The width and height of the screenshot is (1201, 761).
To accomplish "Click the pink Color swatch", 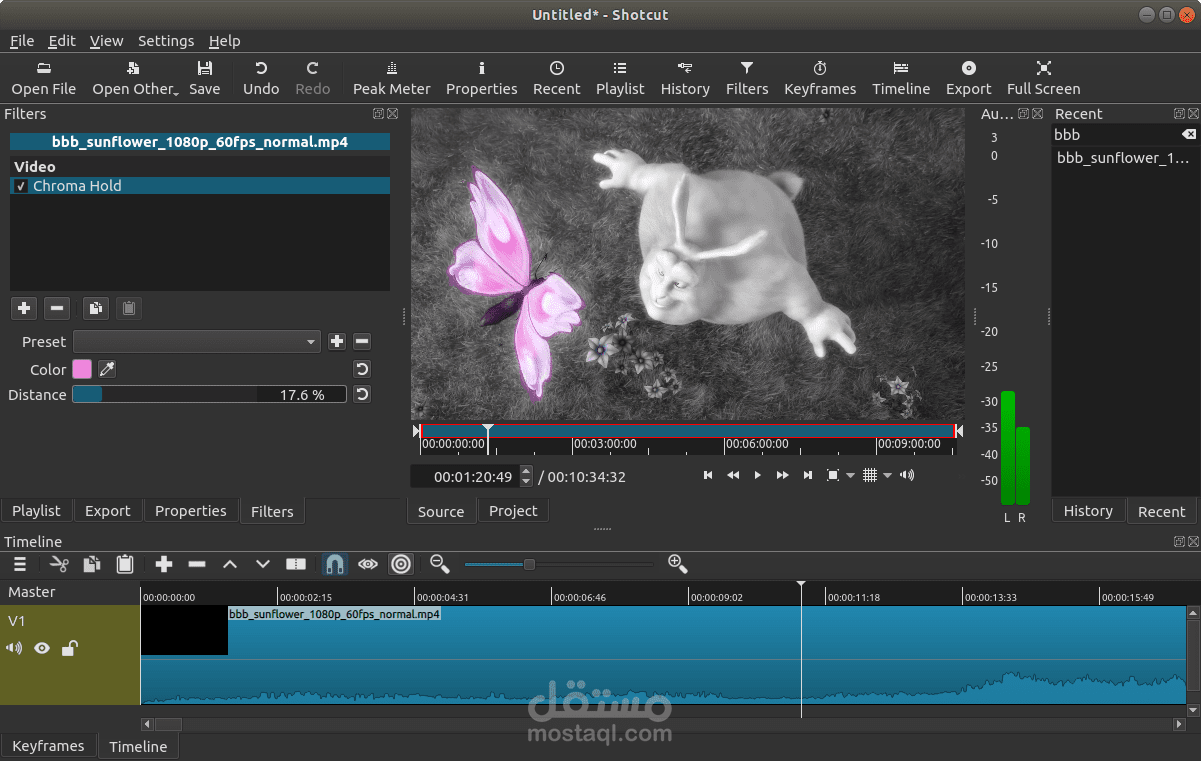I will pos(82,369).
